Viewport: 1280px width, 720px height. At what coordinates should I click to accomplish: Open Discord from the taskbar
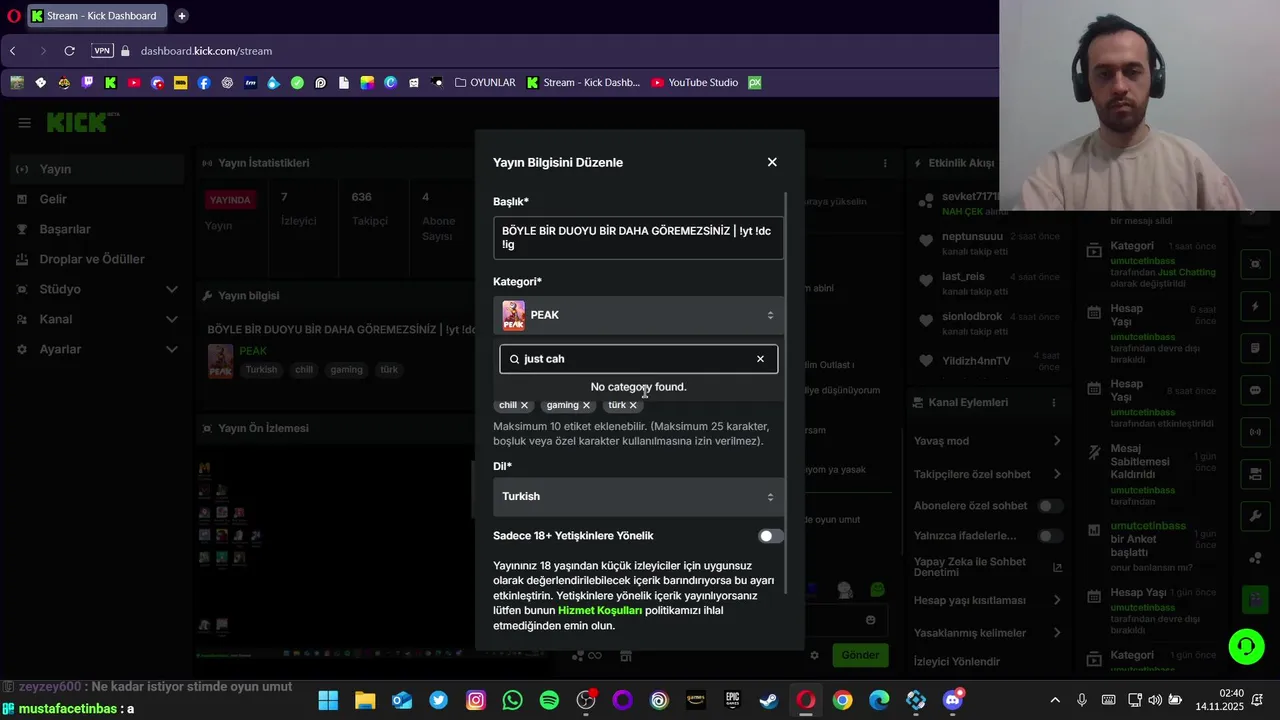(x=952, y=700)
